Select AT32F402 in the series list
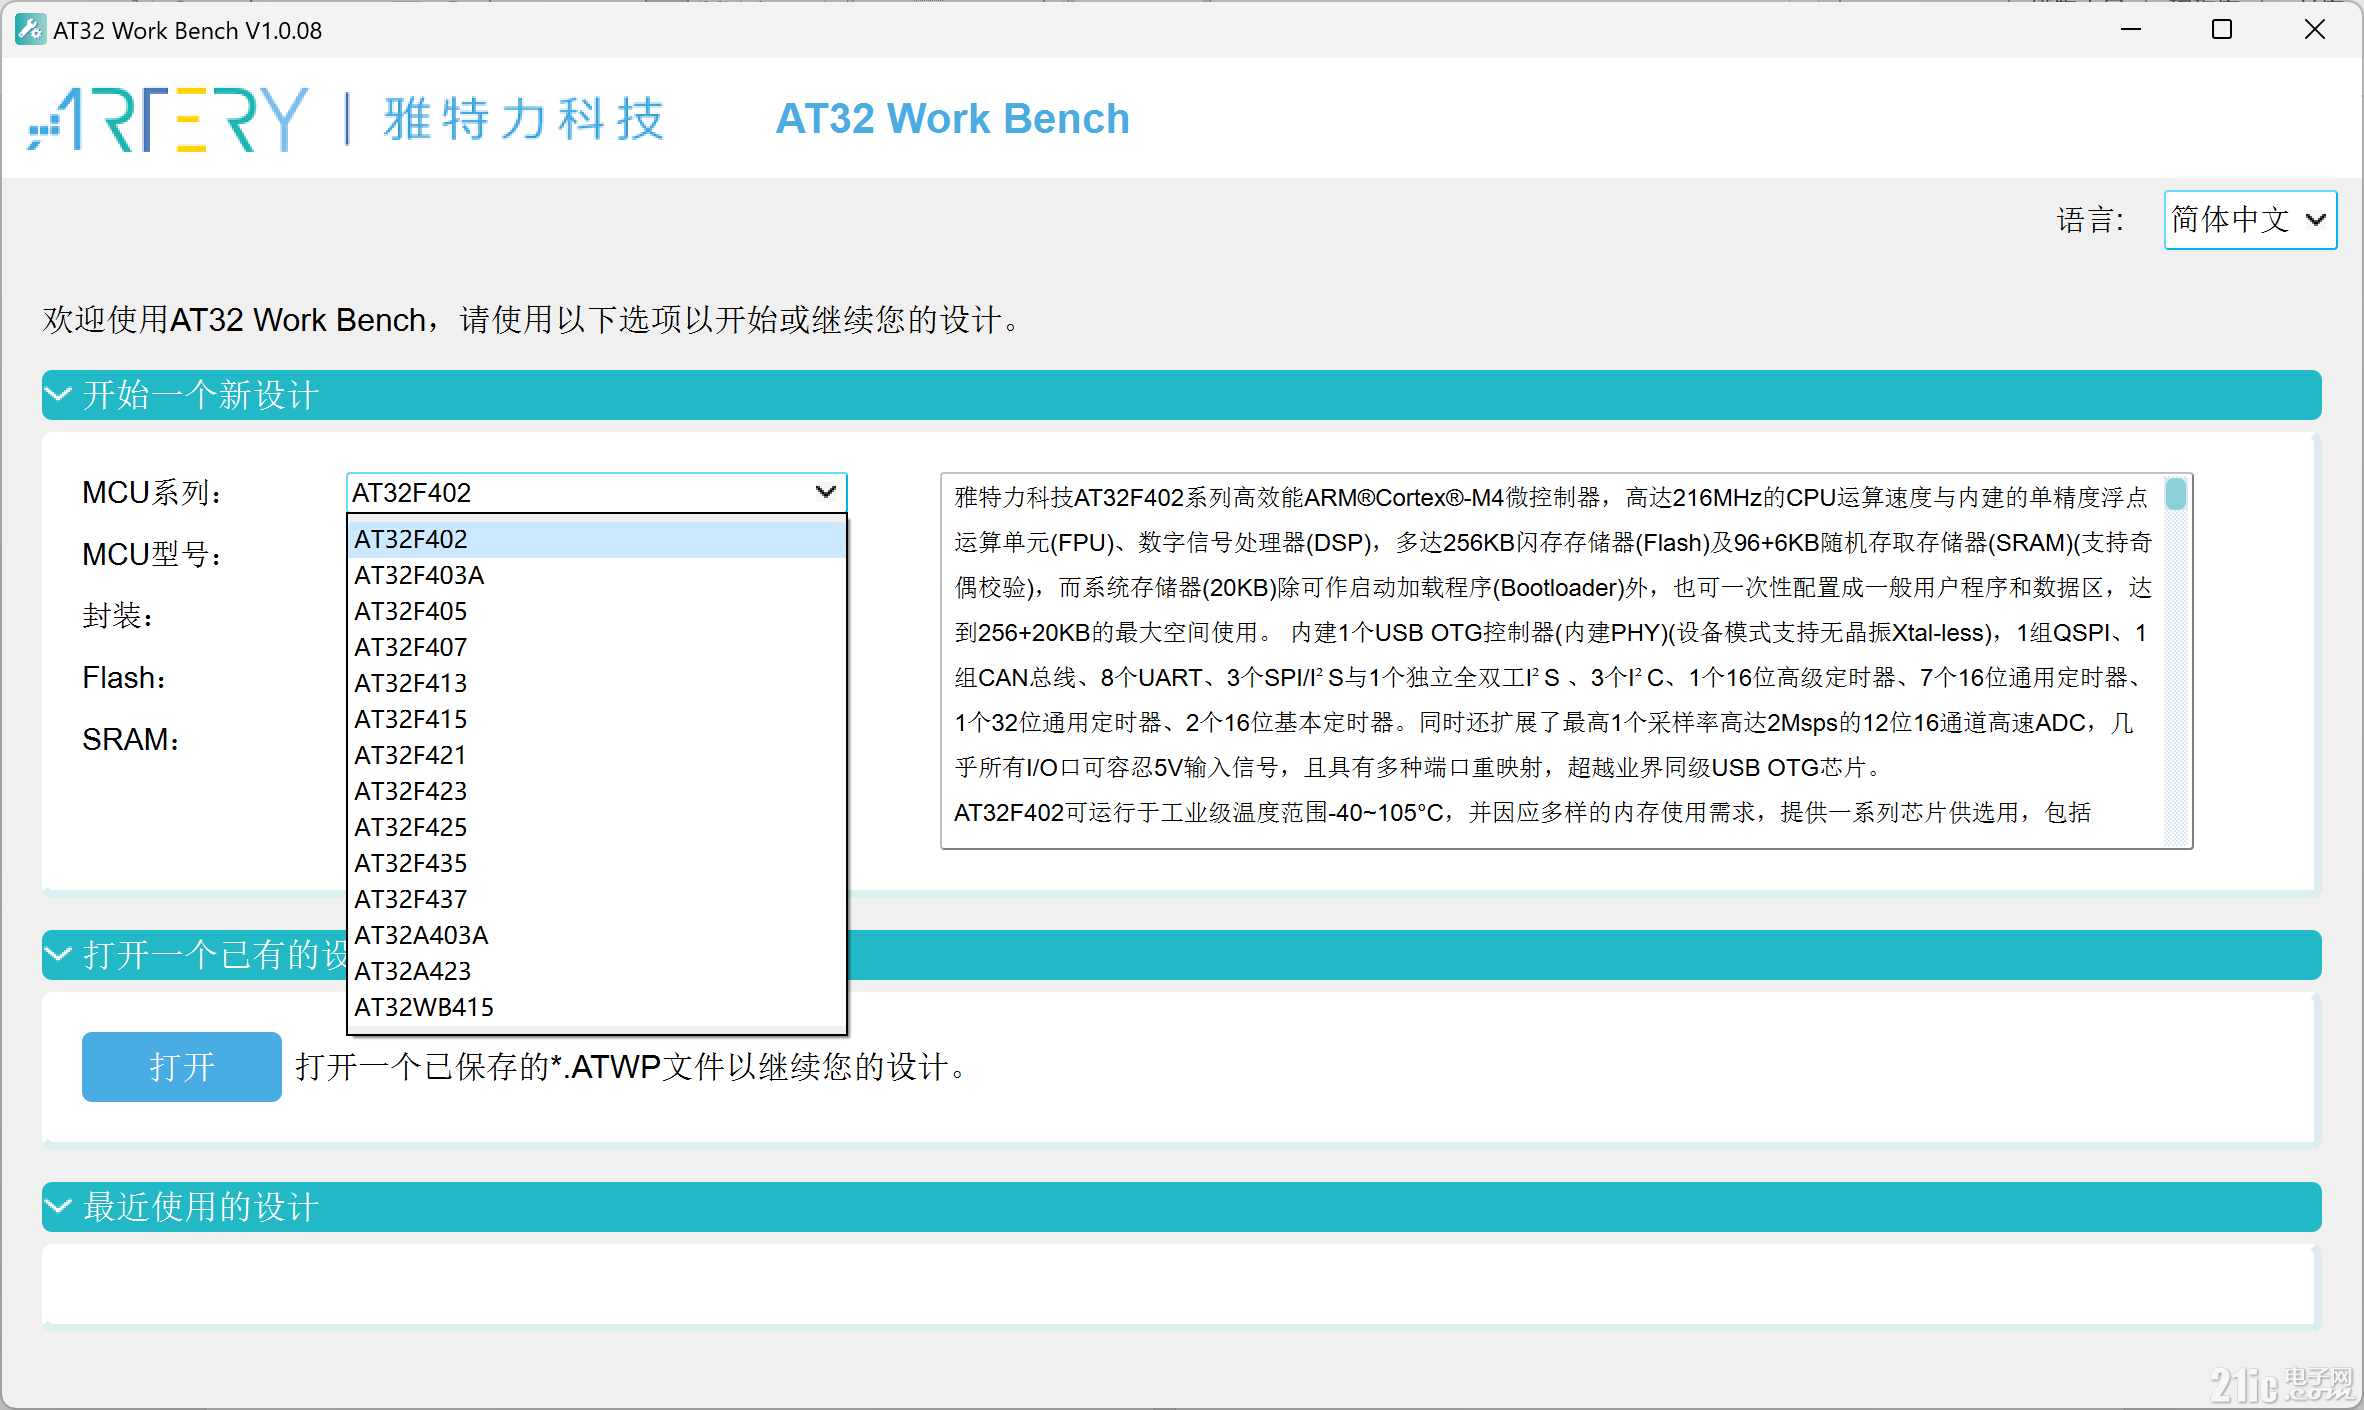 click(596, 539)
